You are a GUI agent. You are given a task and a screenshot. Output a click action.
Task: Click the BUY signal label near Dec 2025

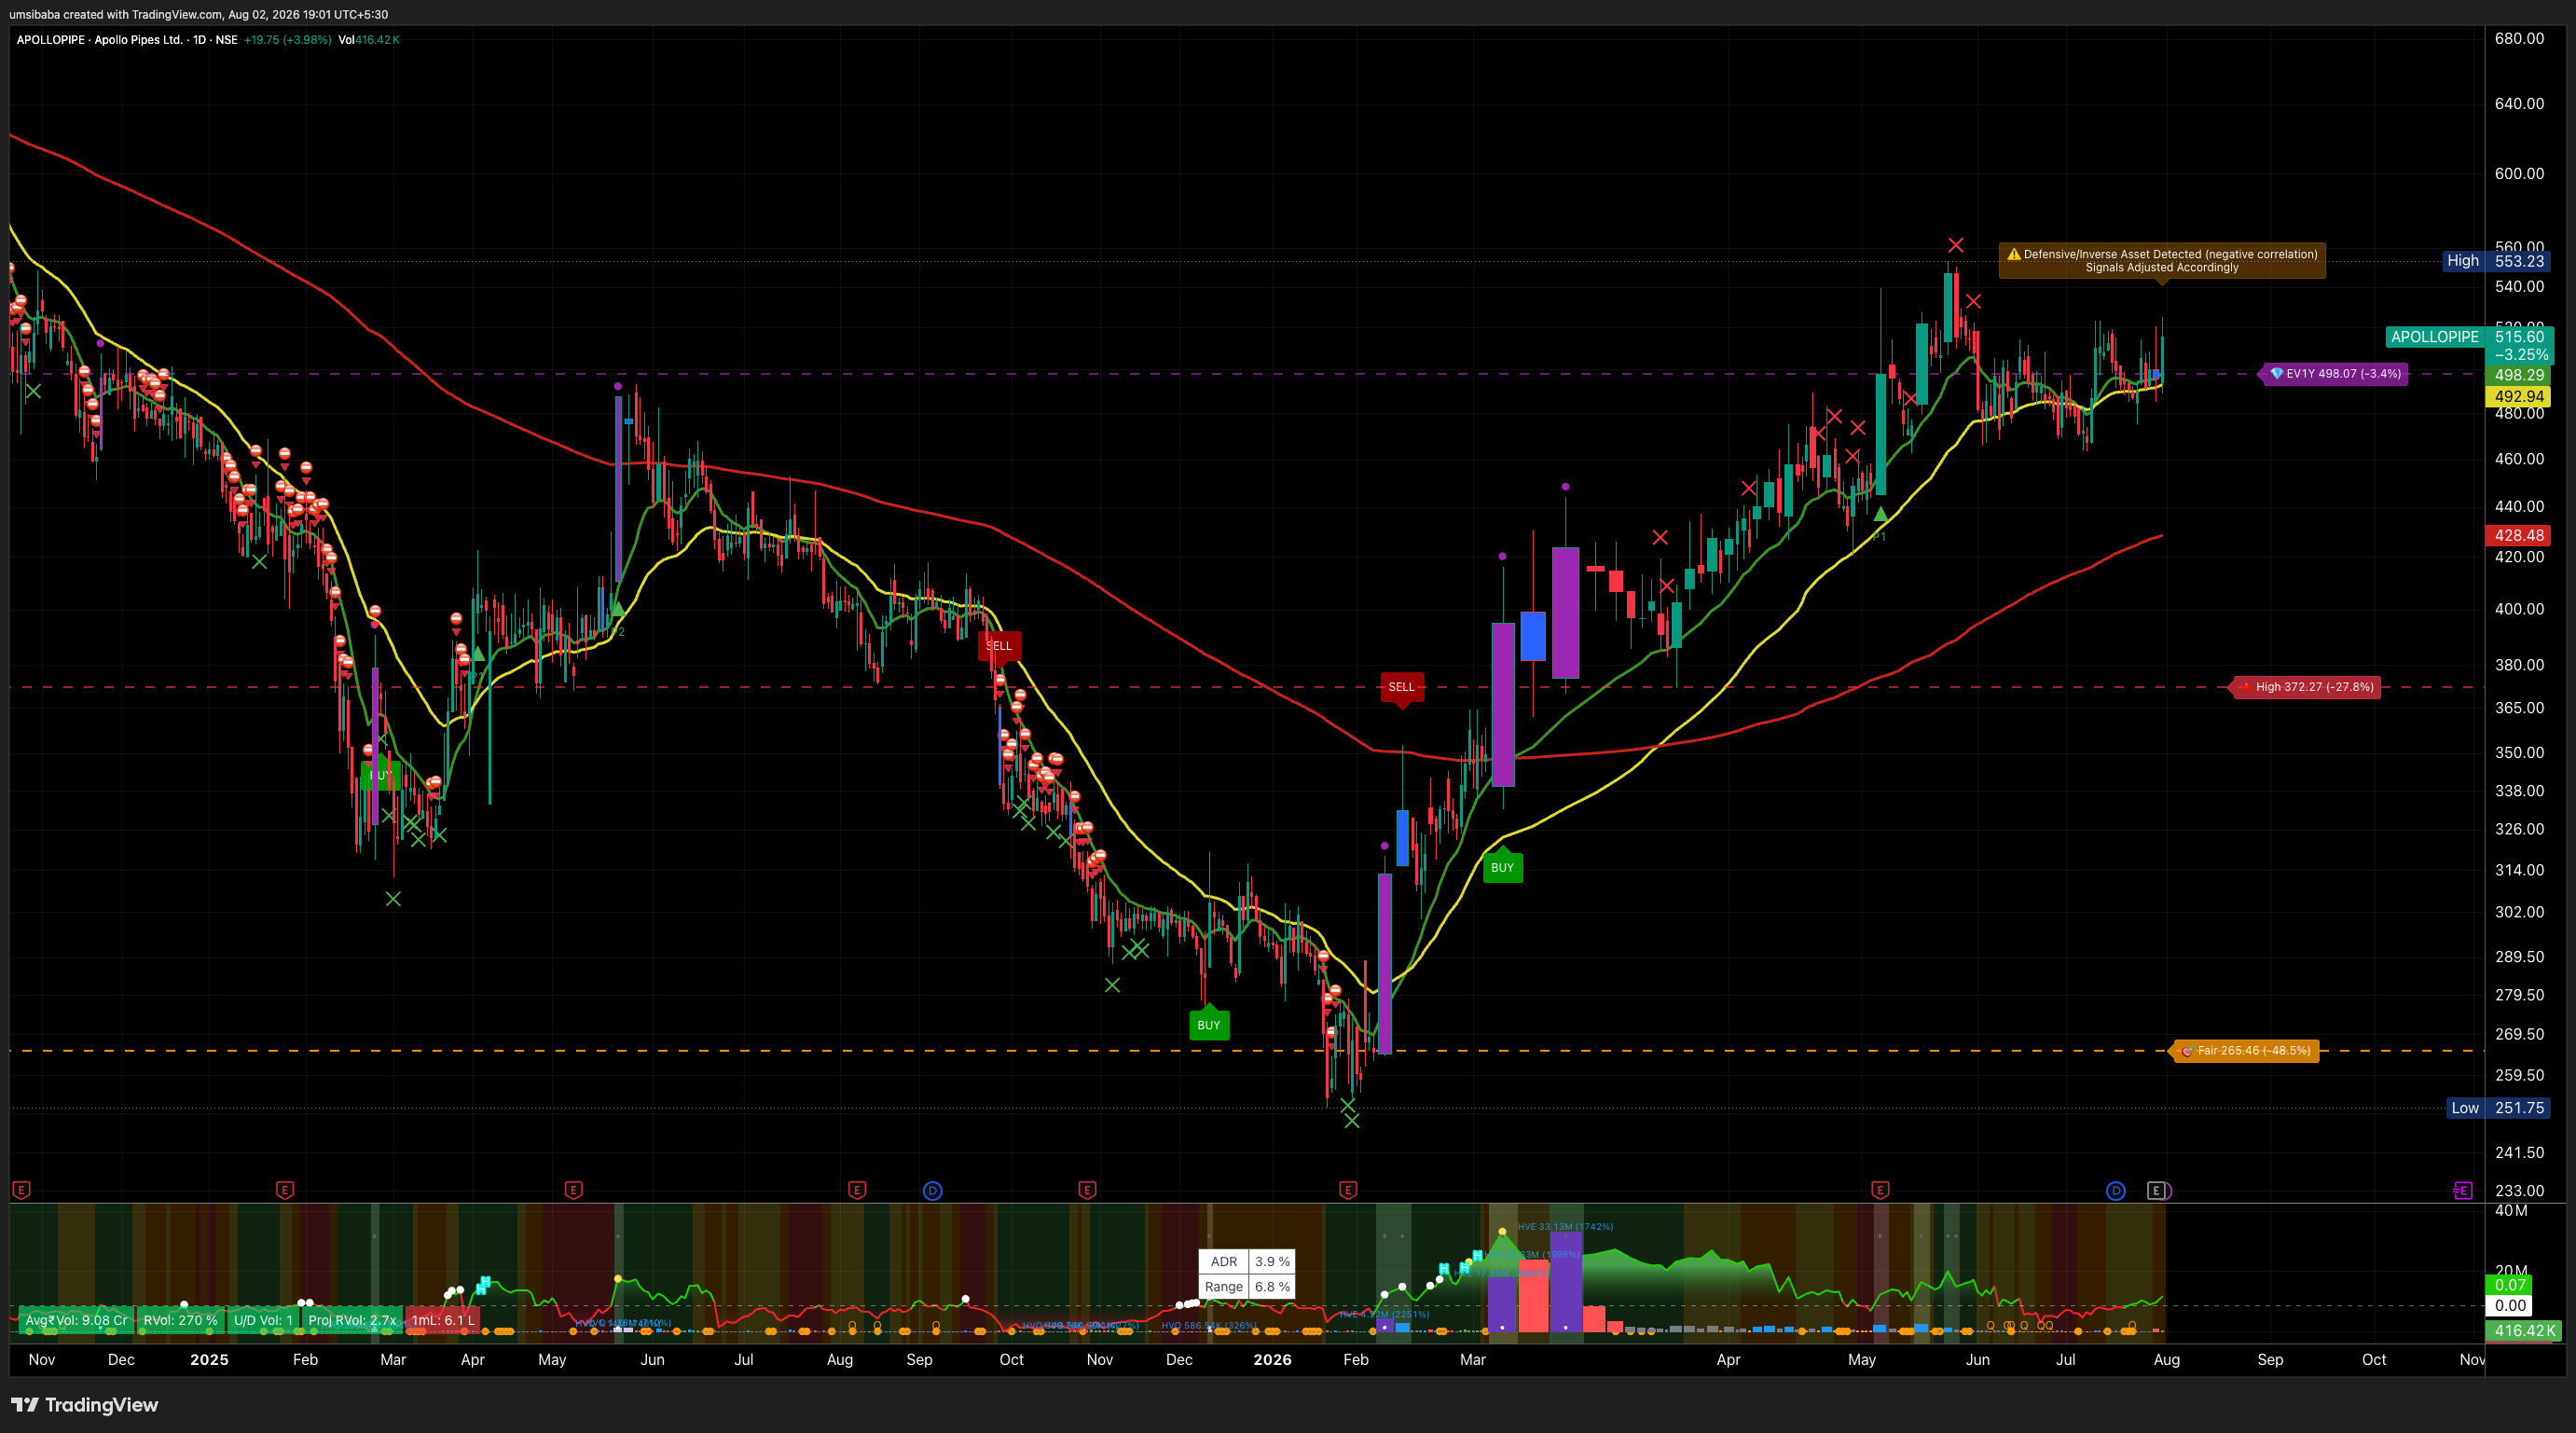1209,1025
